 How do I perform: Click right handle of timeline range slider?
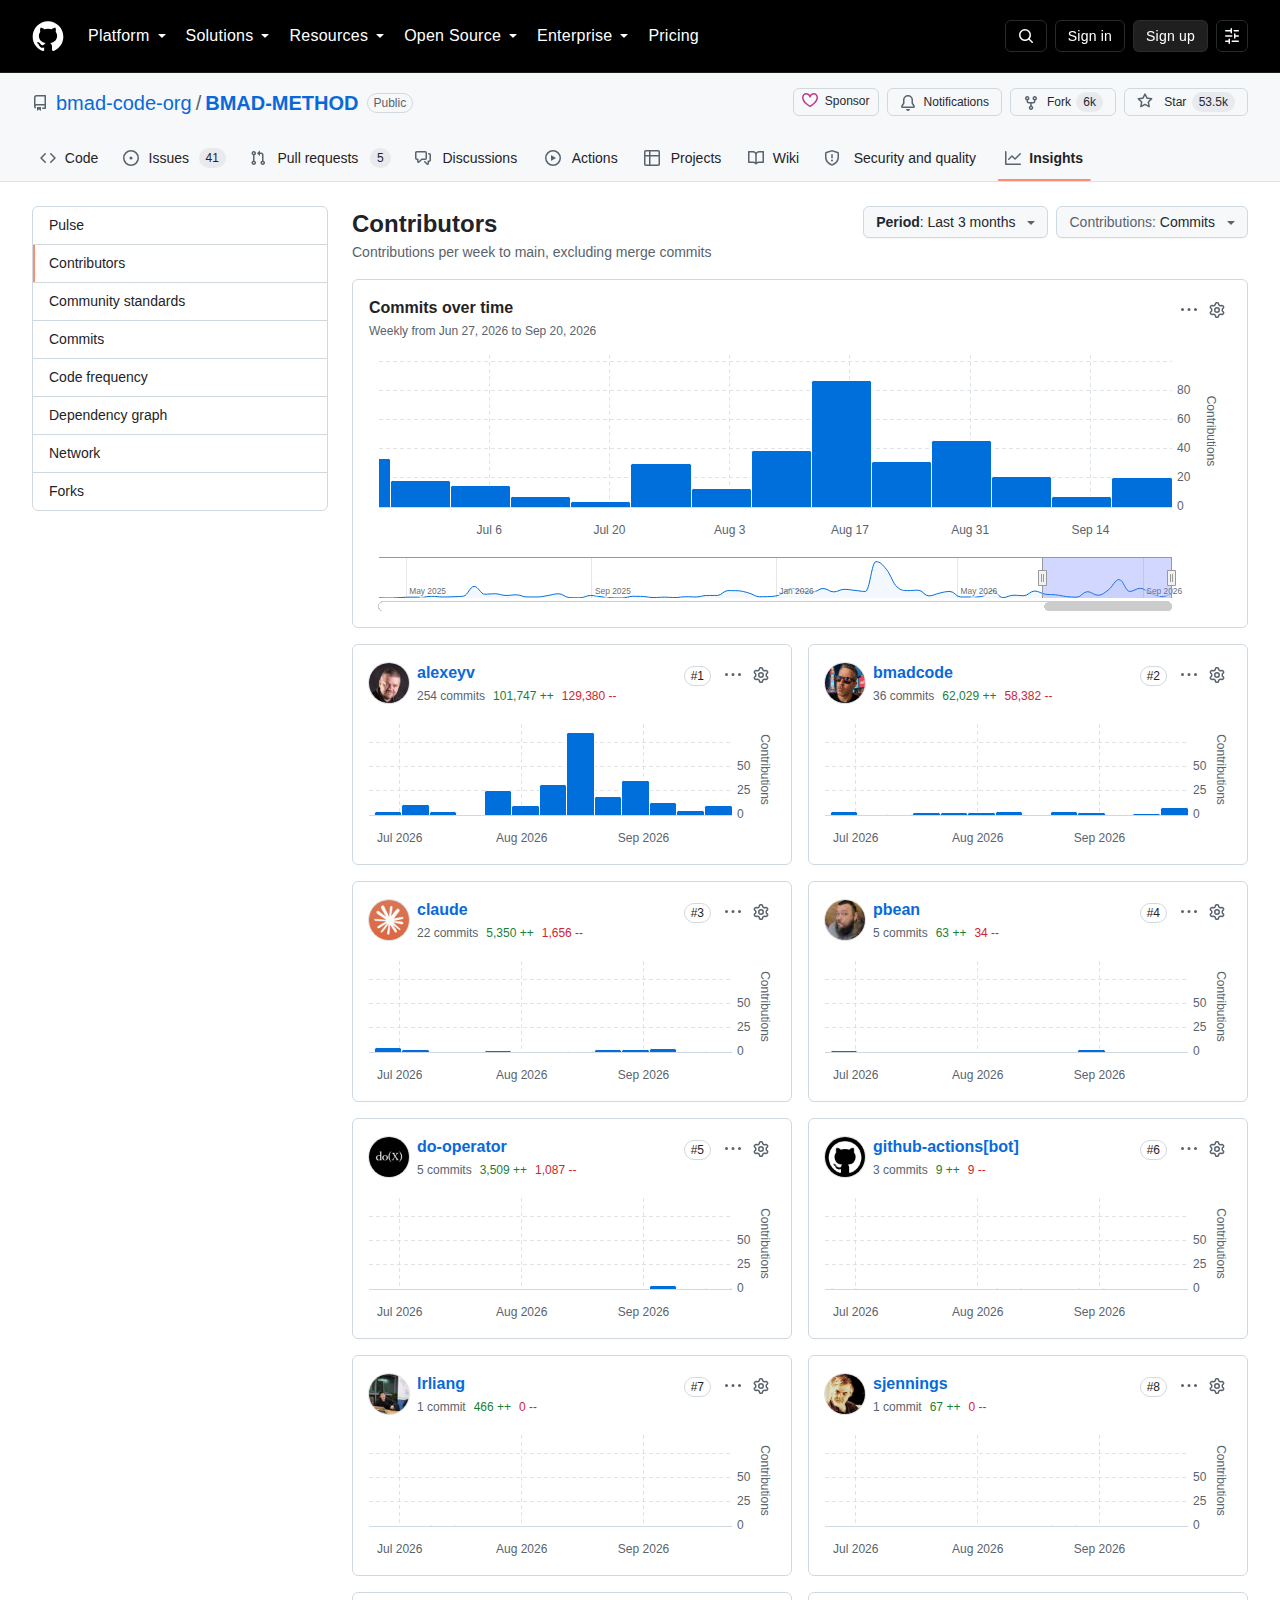coord(1171,577)
